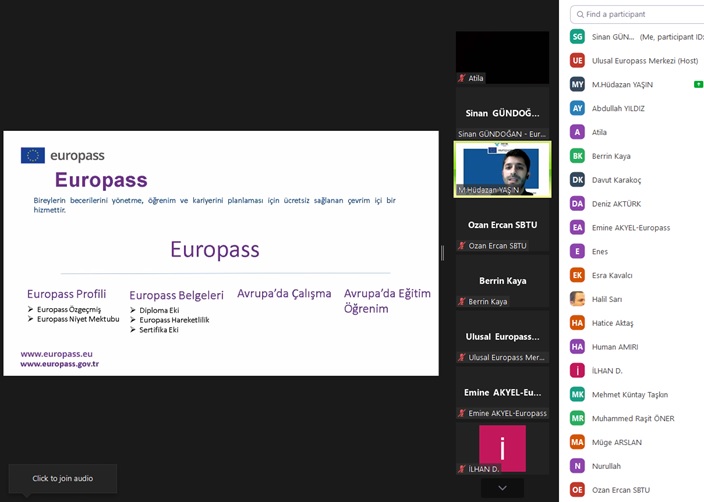Type in the Find a participant field
This screenshot has height=502, width=704.
[x=642, y=14]
